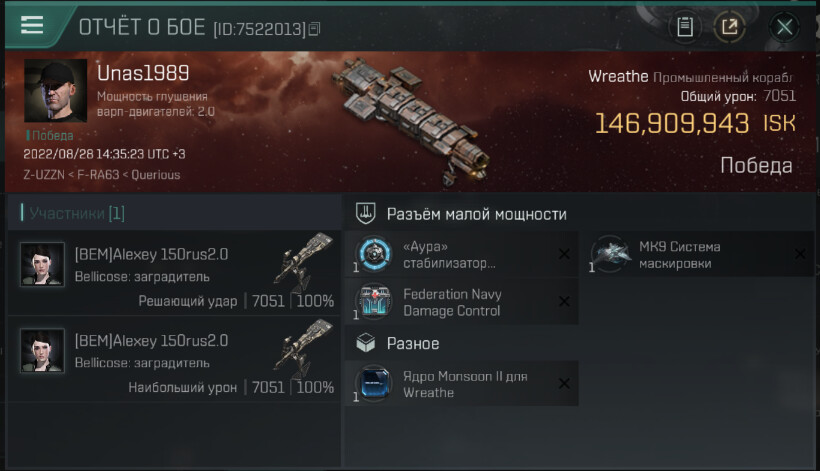
Task: Click the Ядро Monsoon II item icon
Action: coord(373,384)
